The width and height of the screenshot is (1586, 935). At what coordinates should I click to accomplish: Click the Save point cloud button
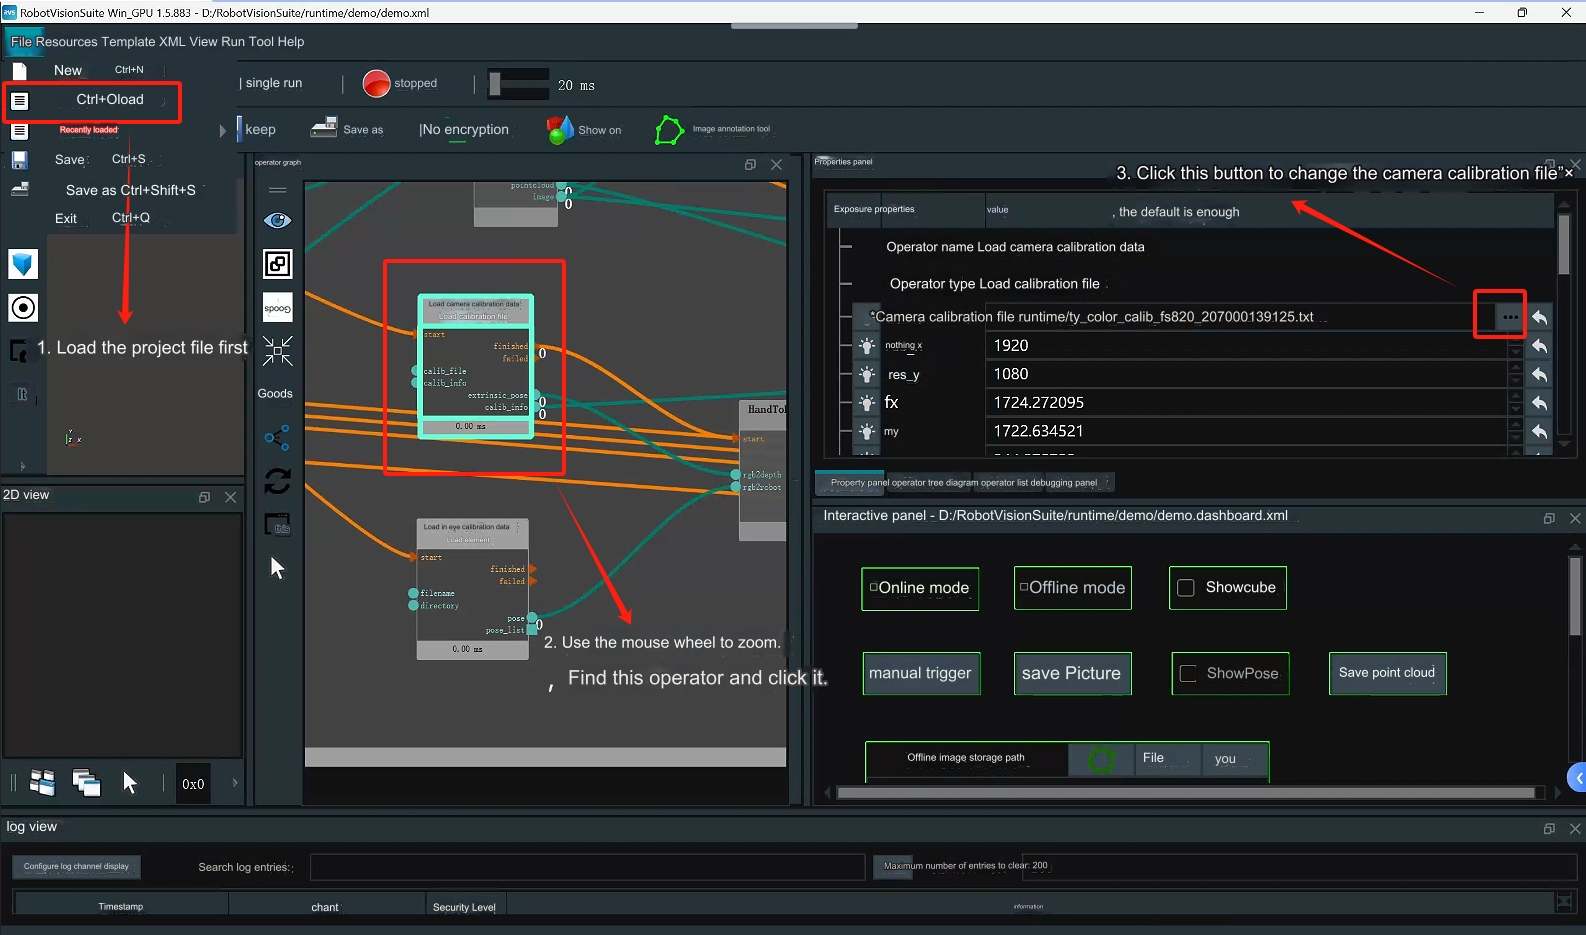click(1387, 673)
